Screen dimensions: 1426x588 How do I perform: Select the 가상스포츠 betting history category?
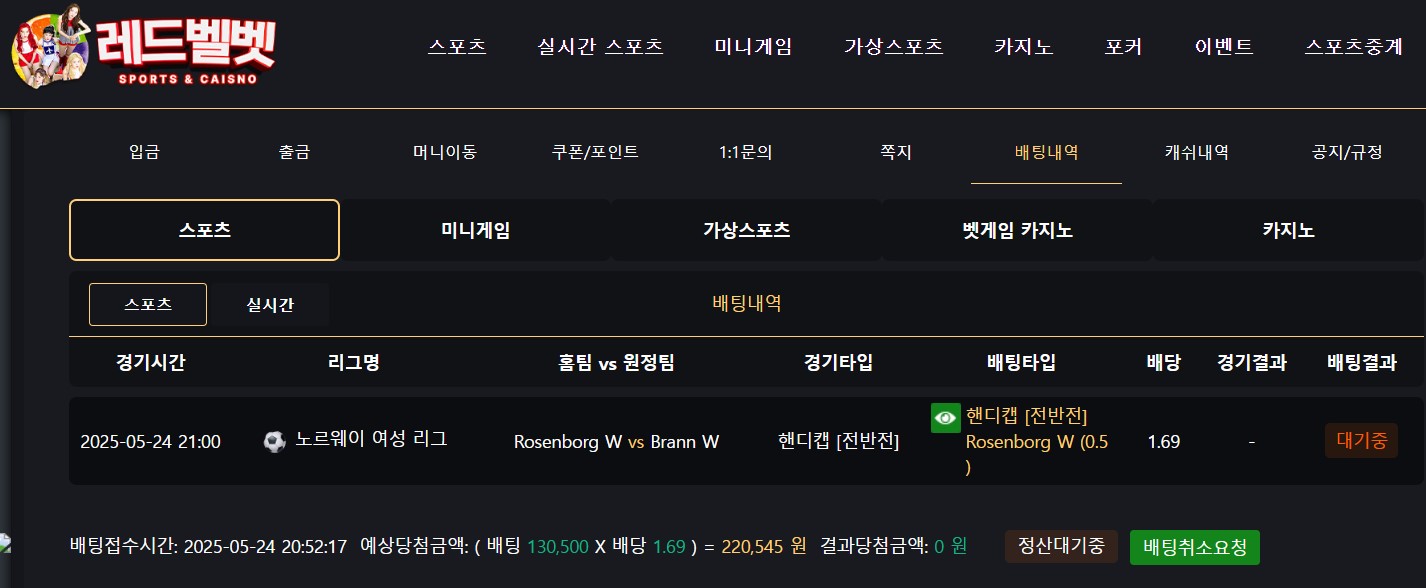click(x=746, y=230)
